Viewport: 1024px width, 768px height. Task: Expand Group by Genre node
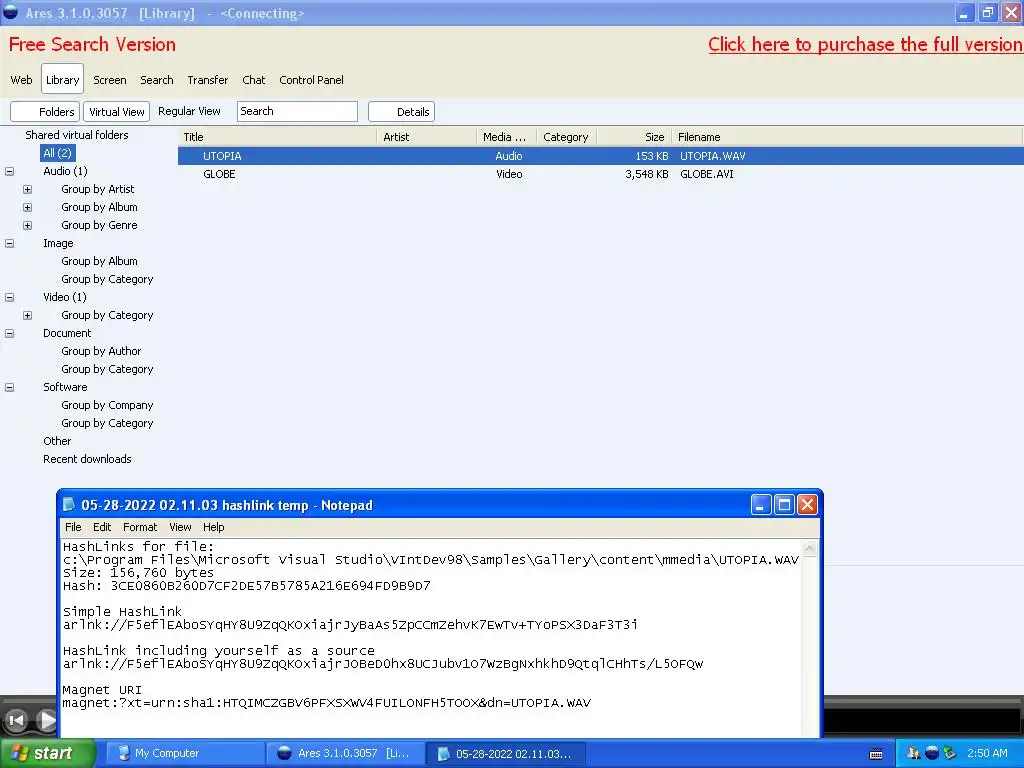tap(27, 225)
